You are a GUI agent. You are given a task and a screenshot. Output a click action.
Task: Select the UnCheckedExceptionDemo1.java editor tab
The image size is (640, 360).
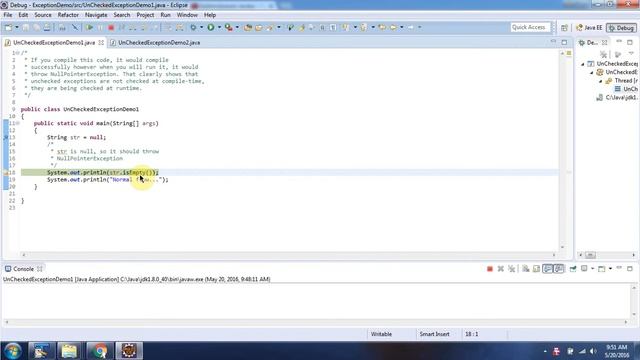[54, 42]
